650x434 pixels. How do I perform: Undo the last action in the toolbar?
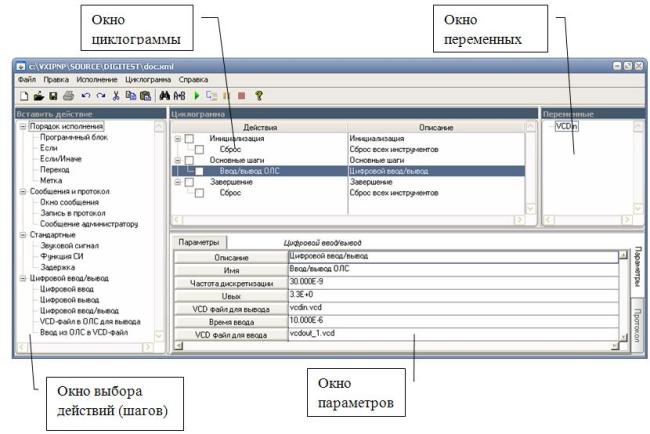[86, 96]
